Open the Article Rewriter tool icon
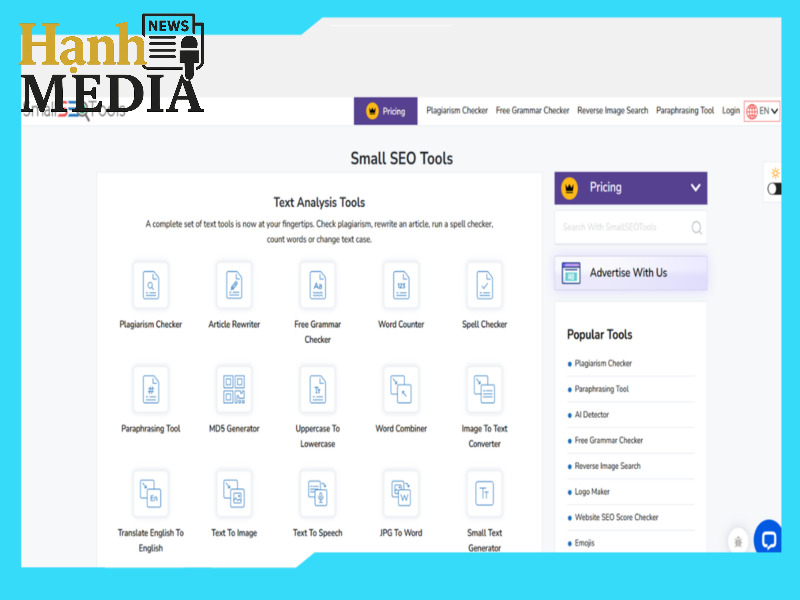The width and height of the screenshot is (800, 600). pyautogui.click(x=234, y=285)
